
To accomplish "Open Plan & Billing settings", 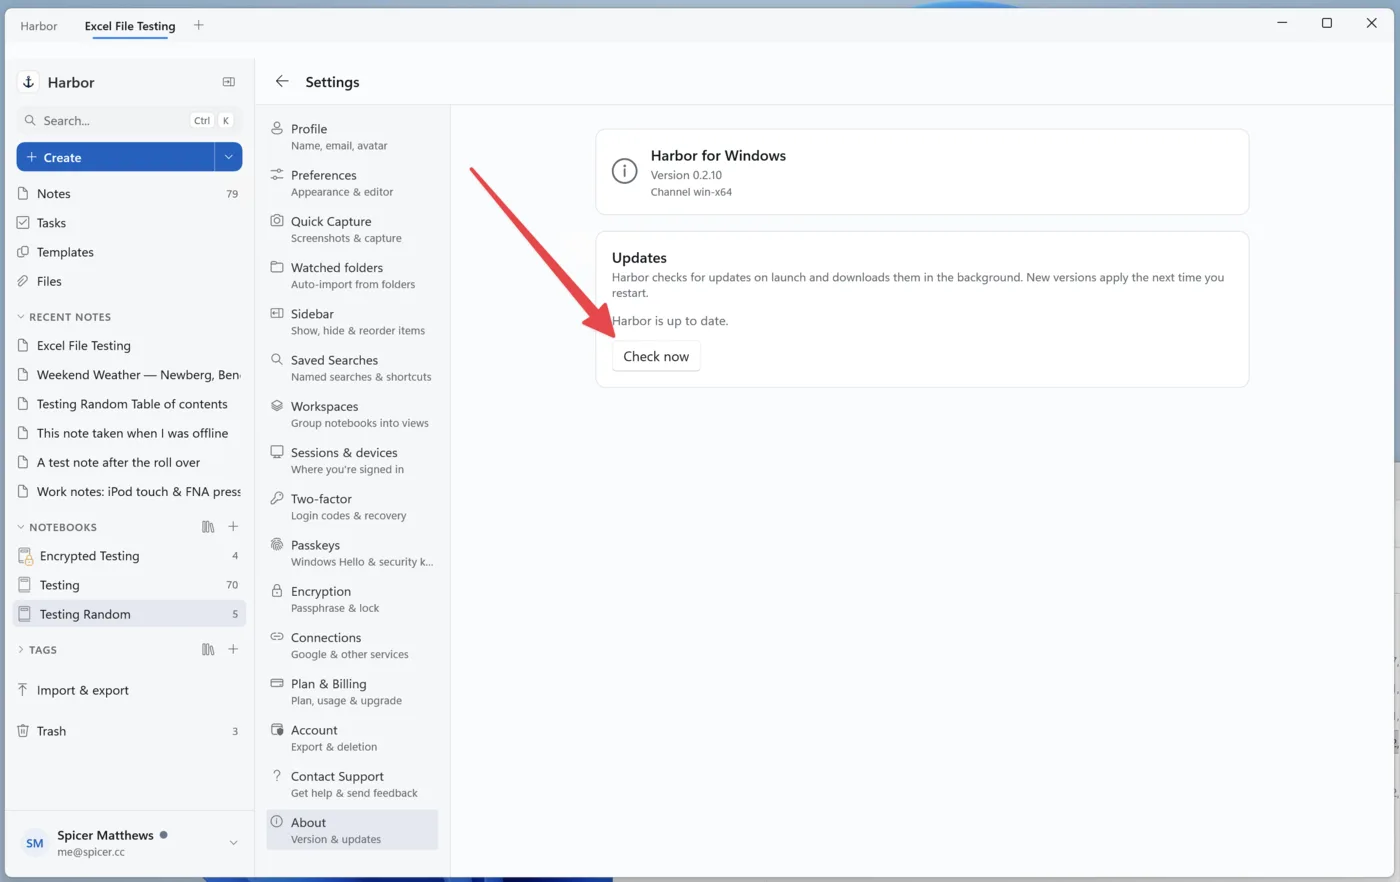I will 352,692.
